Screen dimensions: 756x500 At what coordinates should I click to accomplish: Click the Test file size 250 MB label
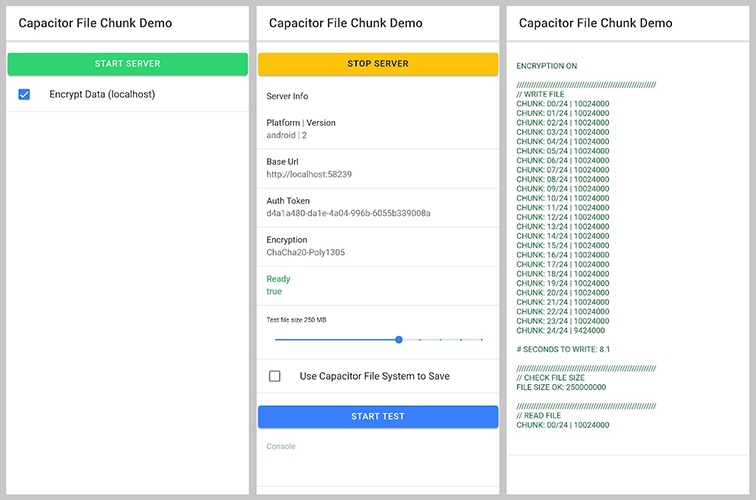296,320
